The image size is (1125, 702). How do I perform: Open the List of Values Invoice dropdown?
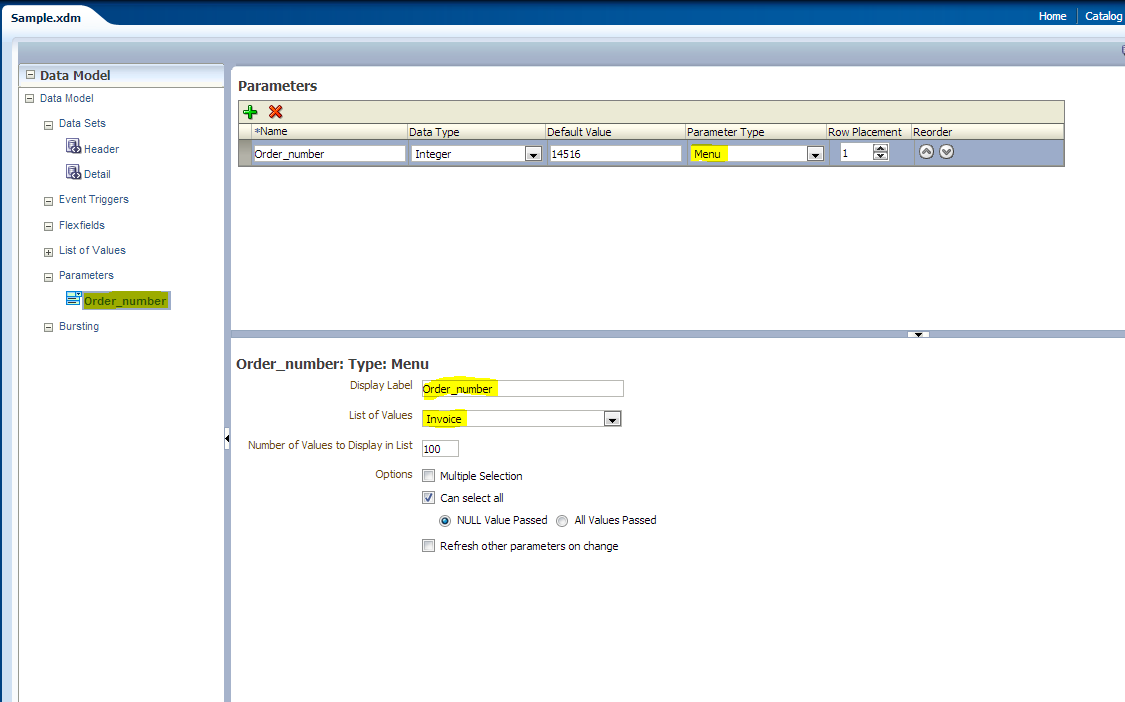click(611, 418)
